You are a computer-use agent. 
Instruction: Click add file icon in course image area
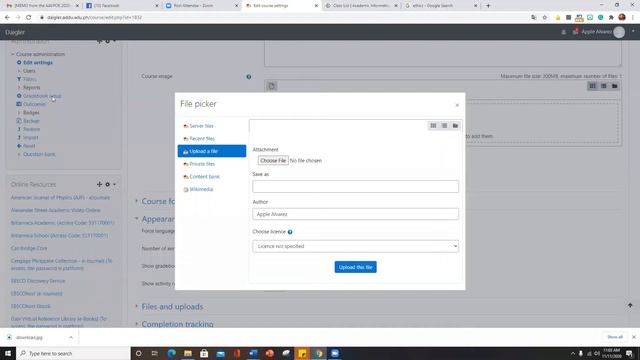(271, 86)
